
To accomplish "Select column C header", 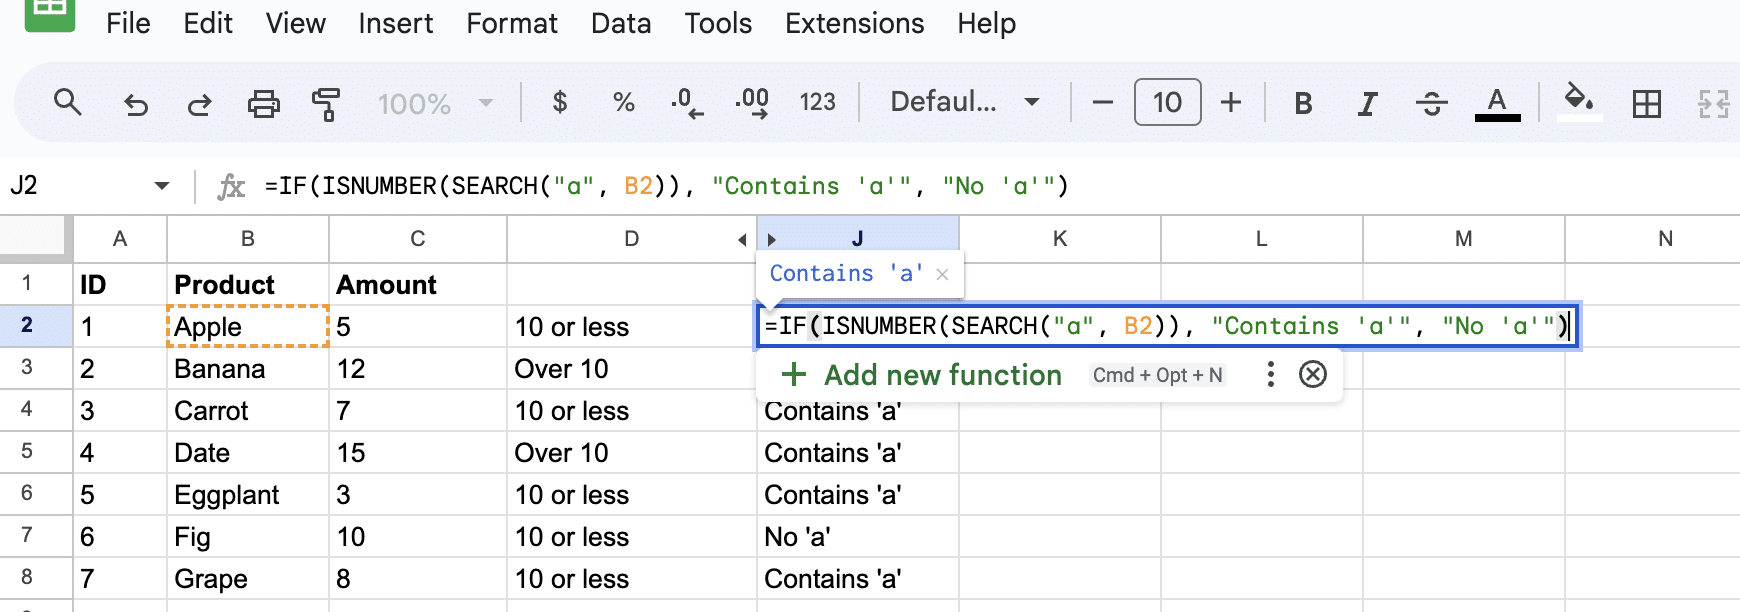I will point(418,239).
